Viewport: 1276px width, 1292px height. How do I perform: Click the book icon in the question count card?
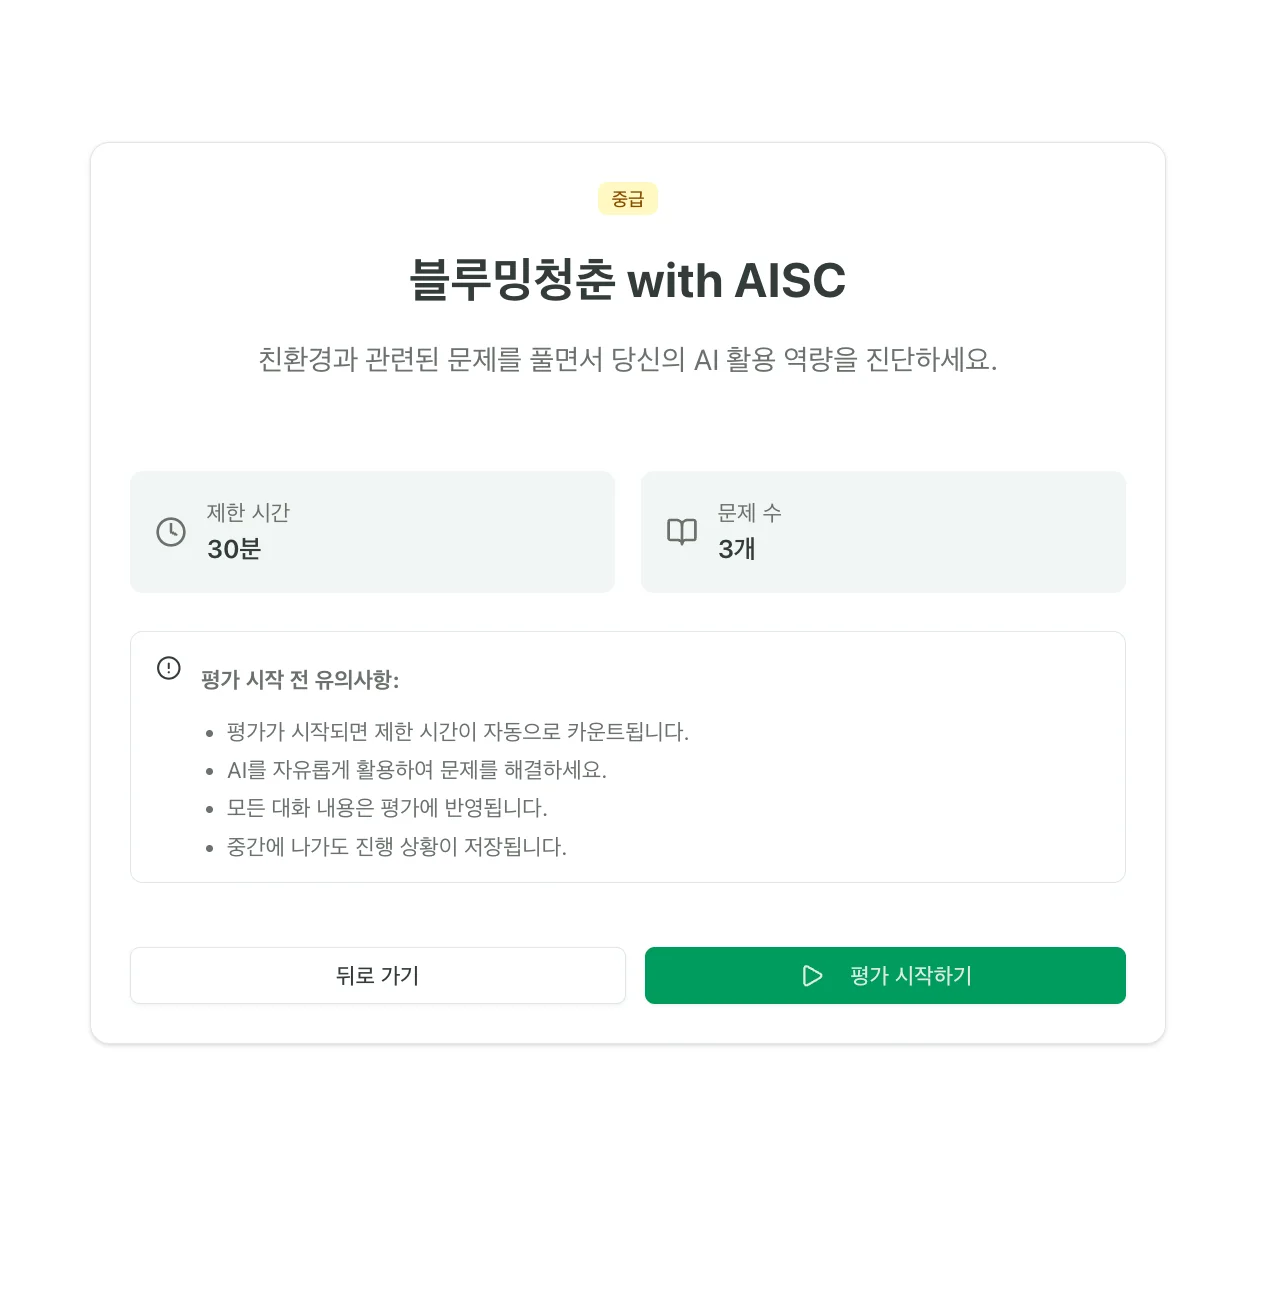coord(682,532)
